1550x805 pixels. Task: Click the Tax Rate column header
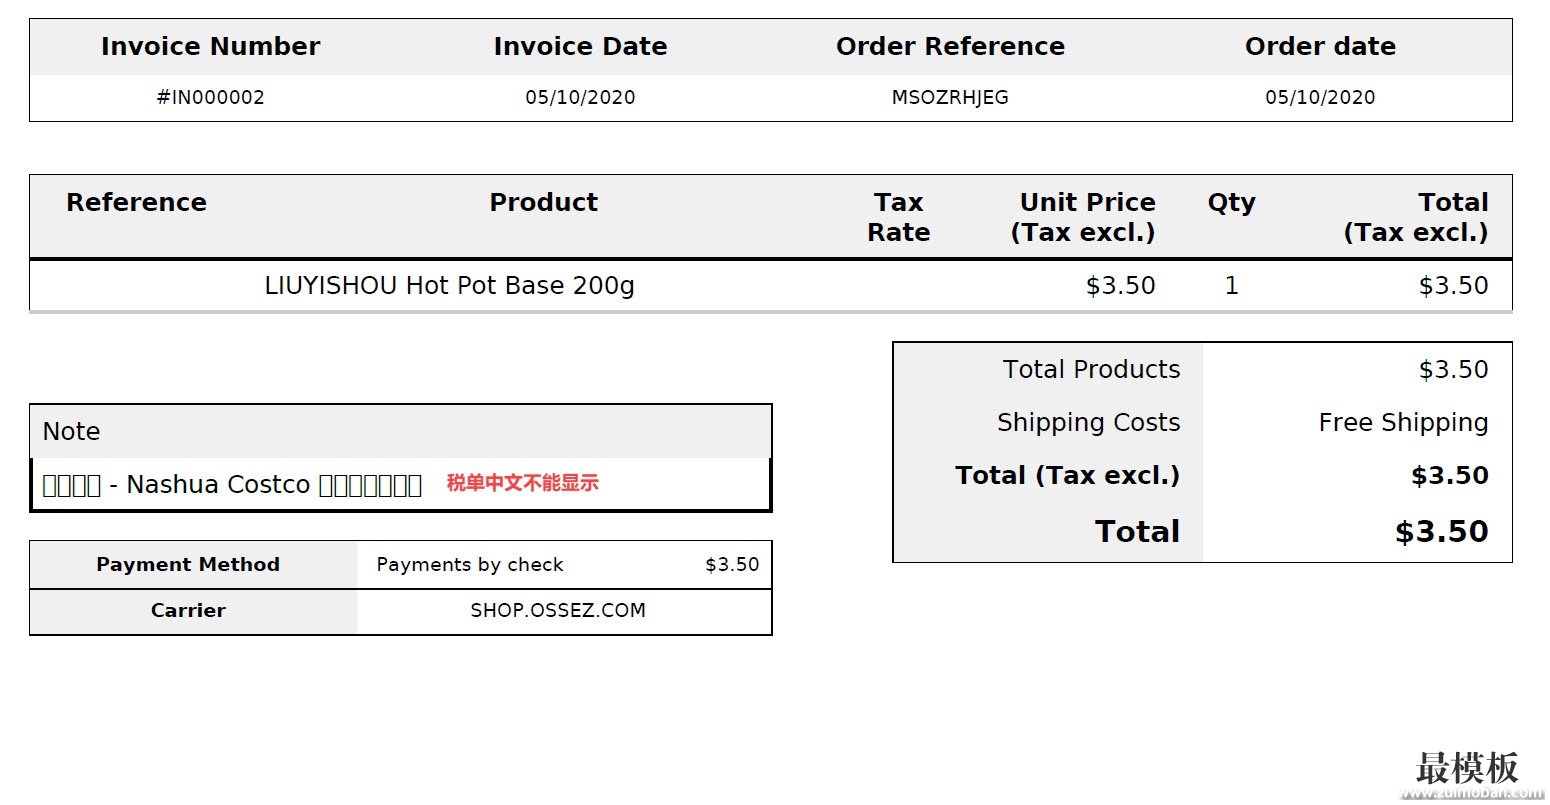[x=898, y=217]
